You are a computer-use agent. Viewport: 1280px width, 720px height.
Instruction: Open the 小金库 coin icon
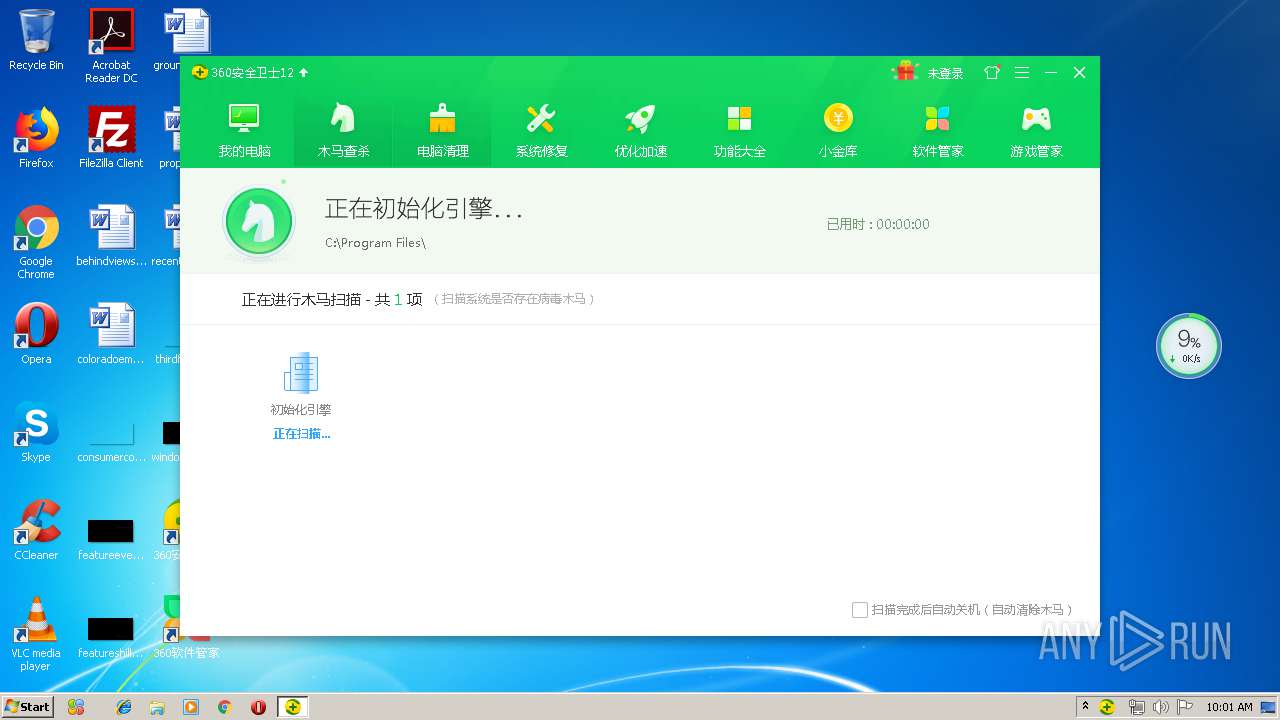coord(838,131)
